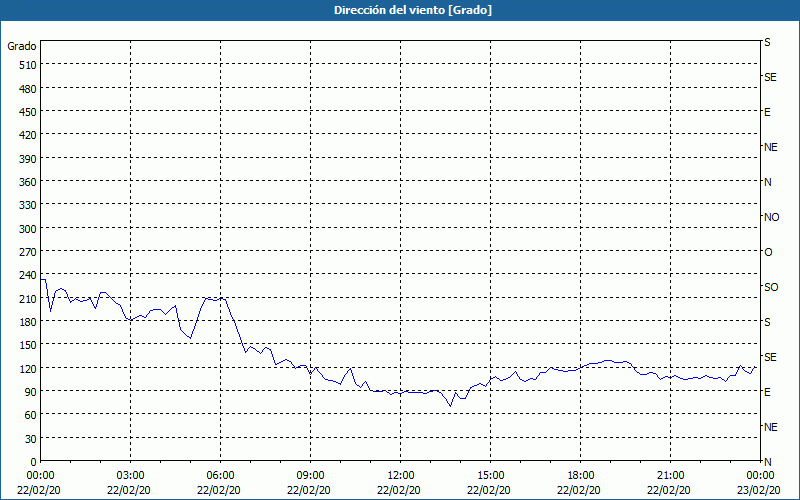Image resolution: width=800 pixels, height=500 pixels.
Task: Select the 18:00 time label
Action: tap(581, 476)
